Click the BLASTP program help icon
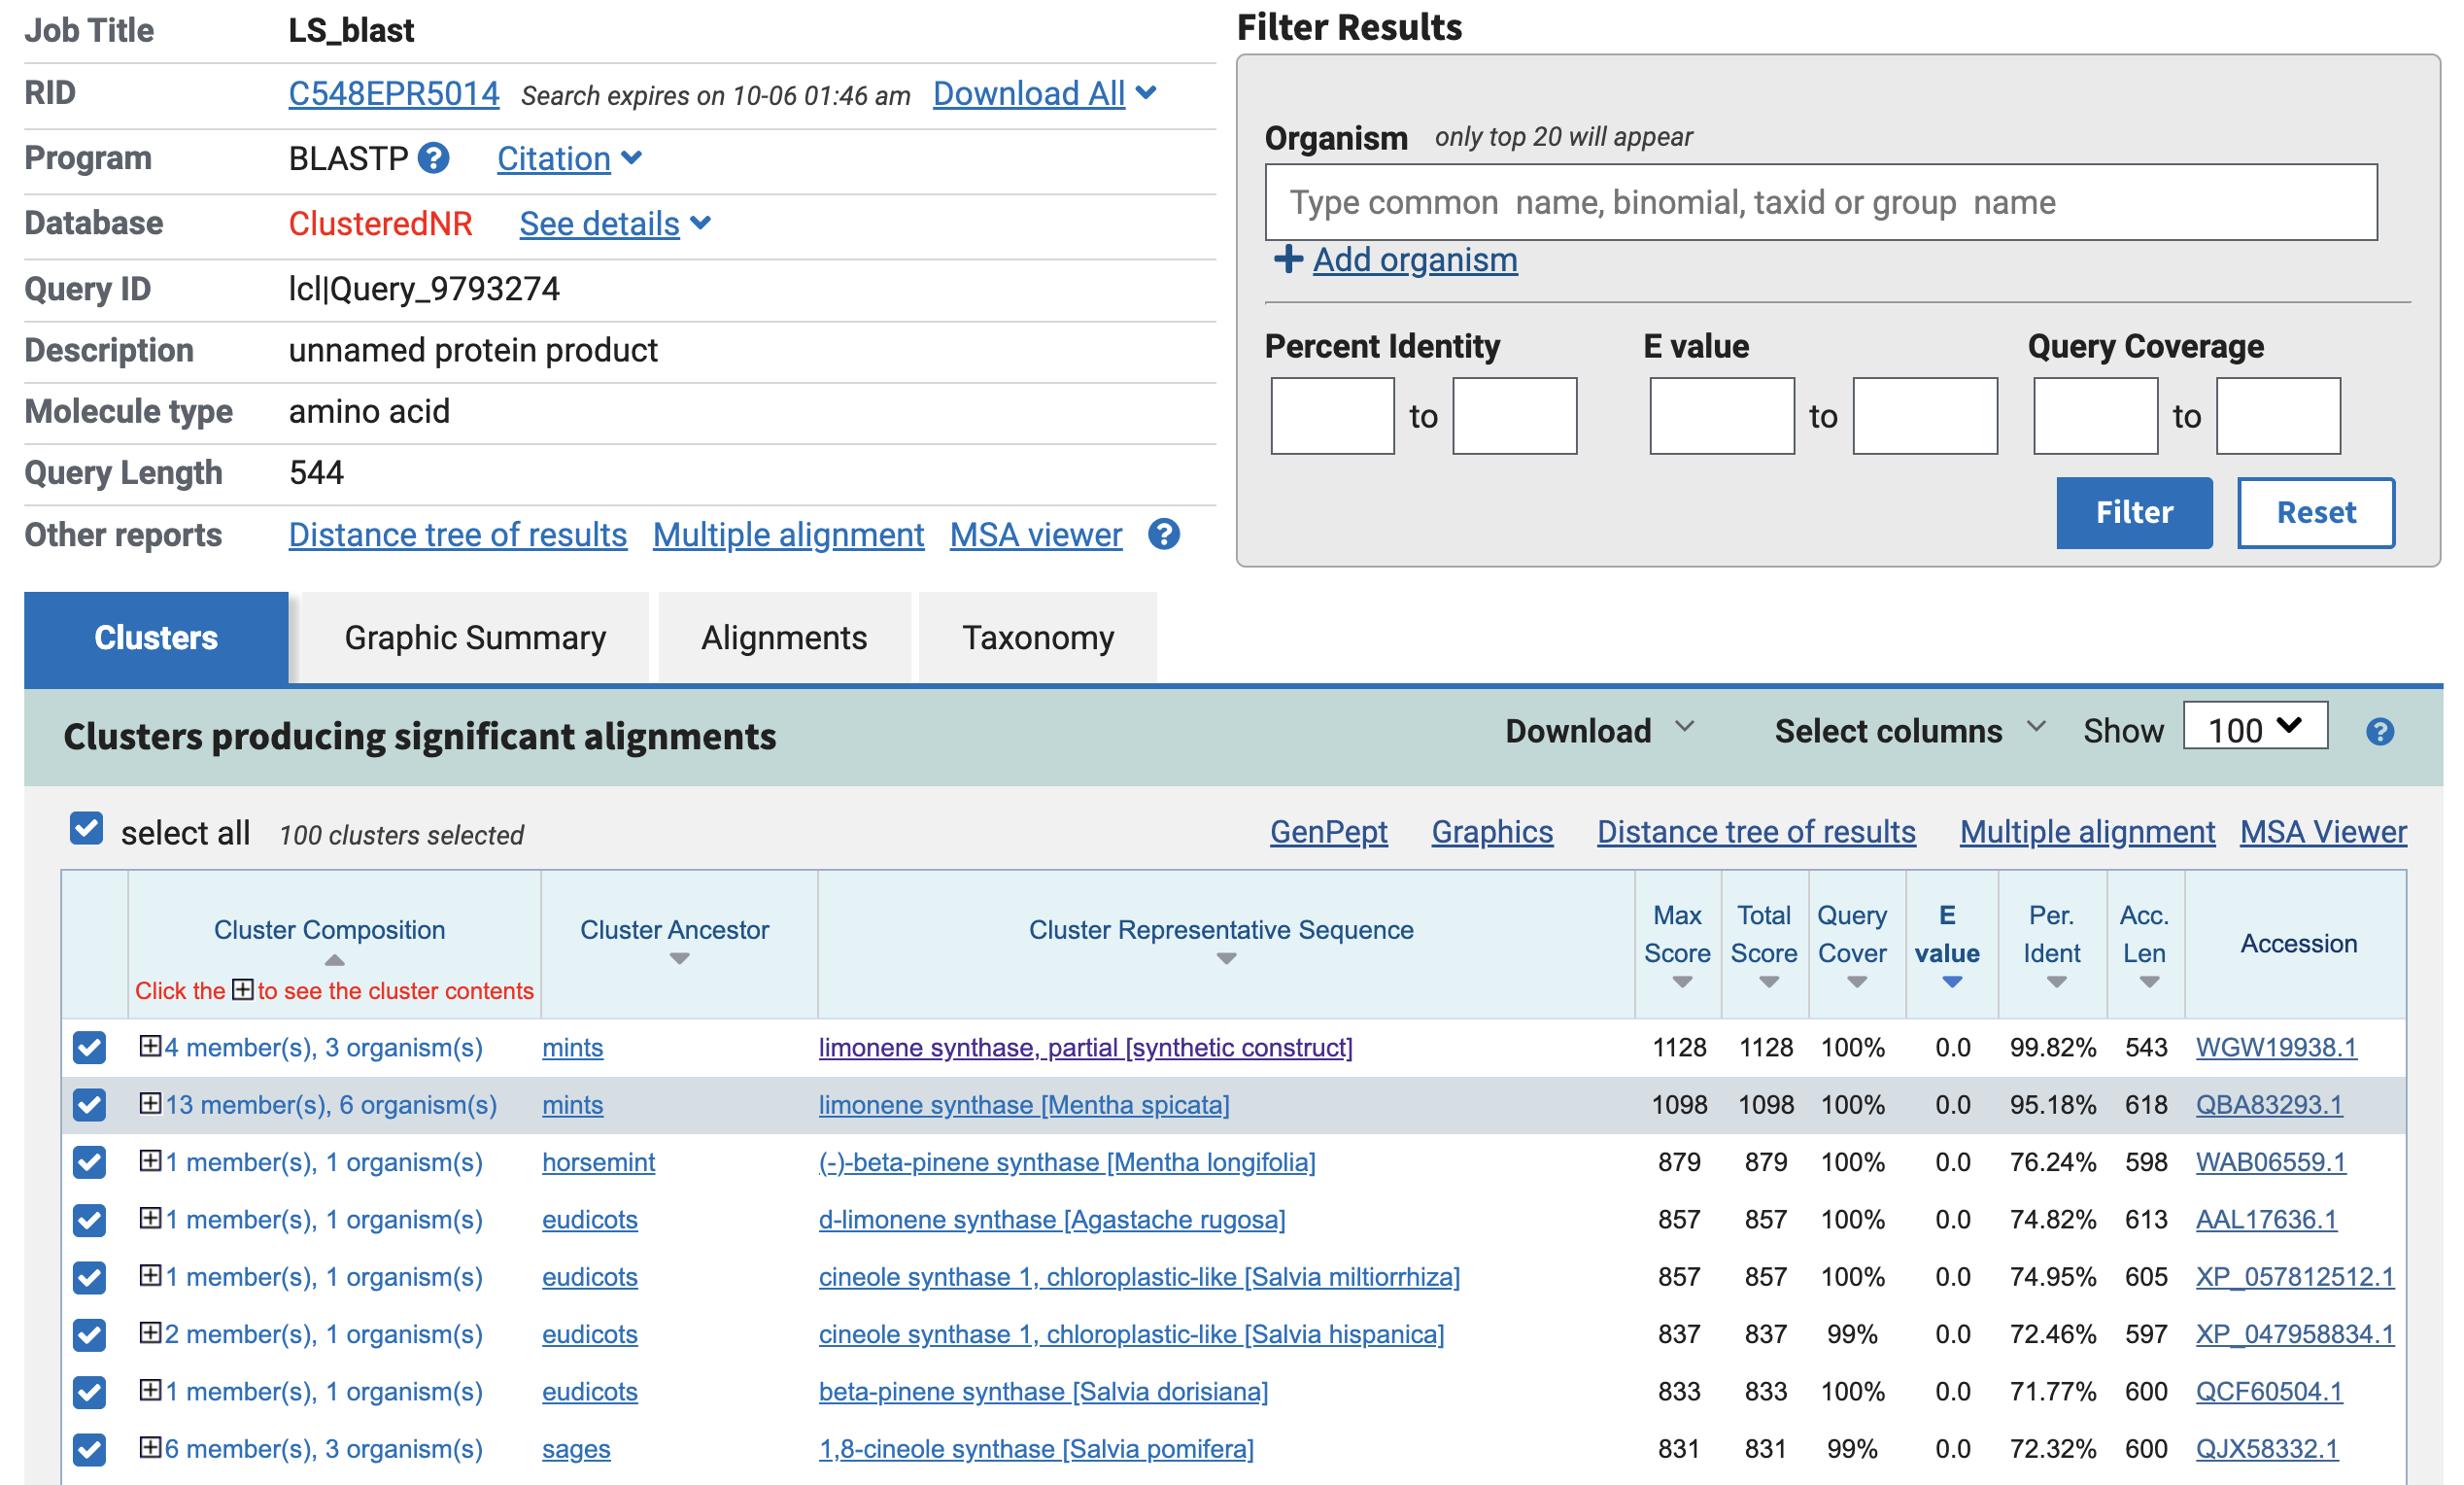This screenshot has width=2464, height=1485. [433, 158]
